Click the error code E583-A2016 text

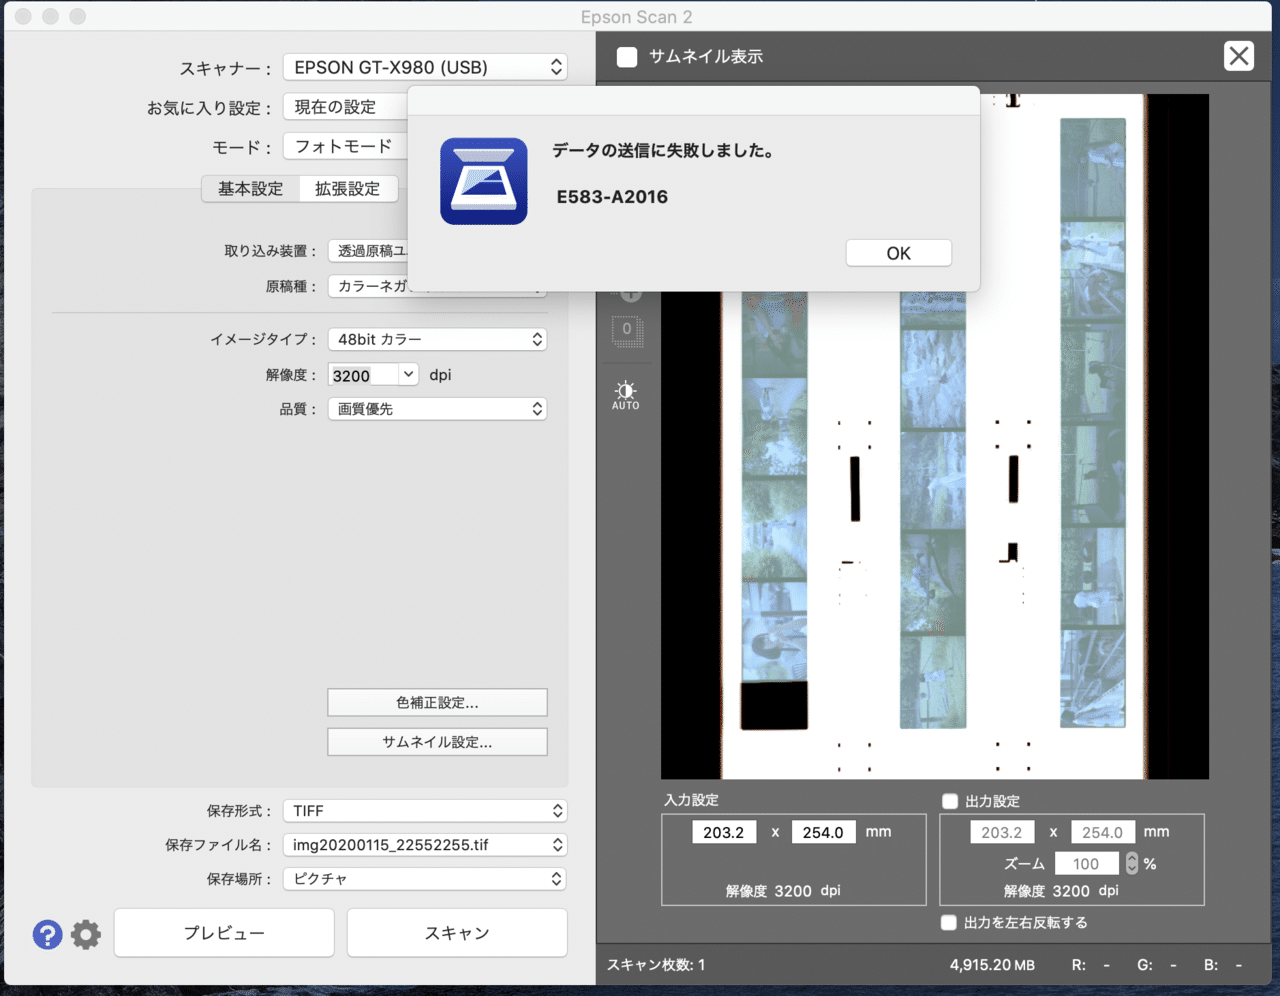click(x=612, y=197)
